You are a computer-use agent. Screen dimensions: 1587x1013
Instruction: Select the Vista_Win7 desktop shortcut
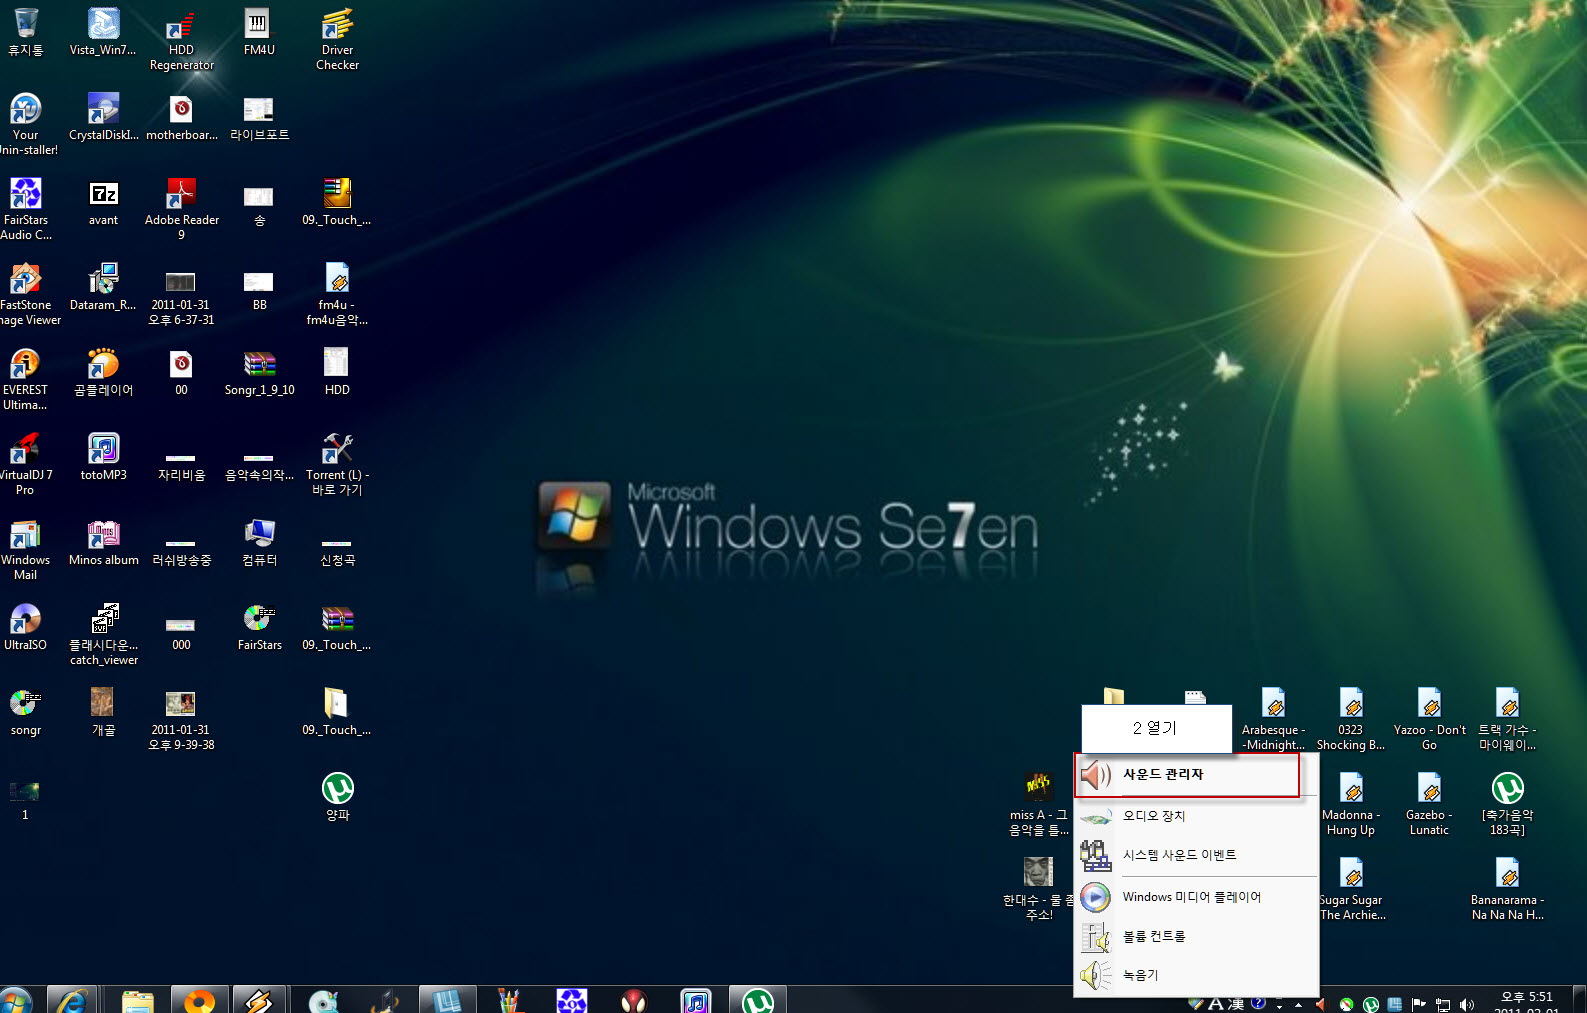[103, 32]
